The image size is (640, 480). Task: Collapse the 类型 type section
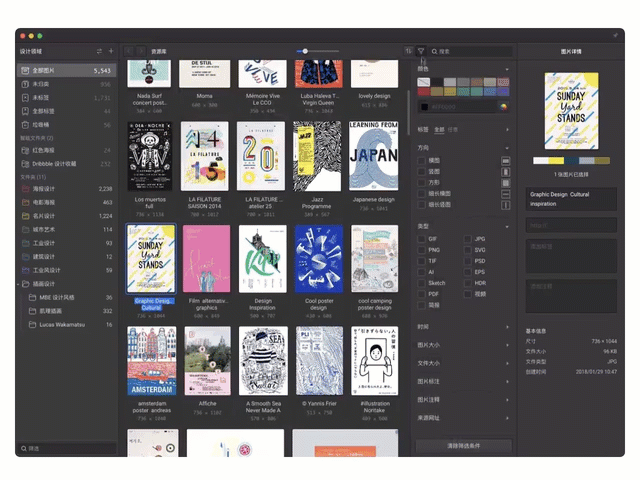pyautogui.click(x=507, y=227)
